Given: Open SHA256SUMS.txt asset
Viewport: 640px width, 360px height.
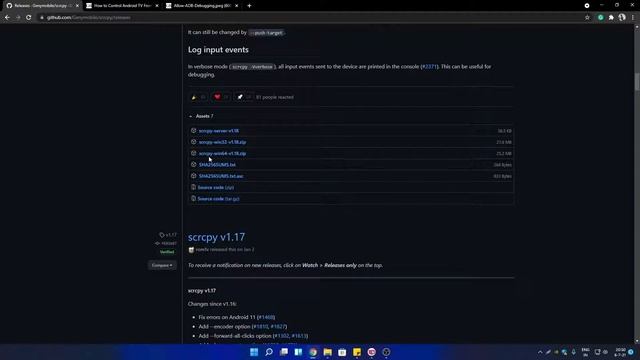Looking at the screenshot, I should 217,165.
